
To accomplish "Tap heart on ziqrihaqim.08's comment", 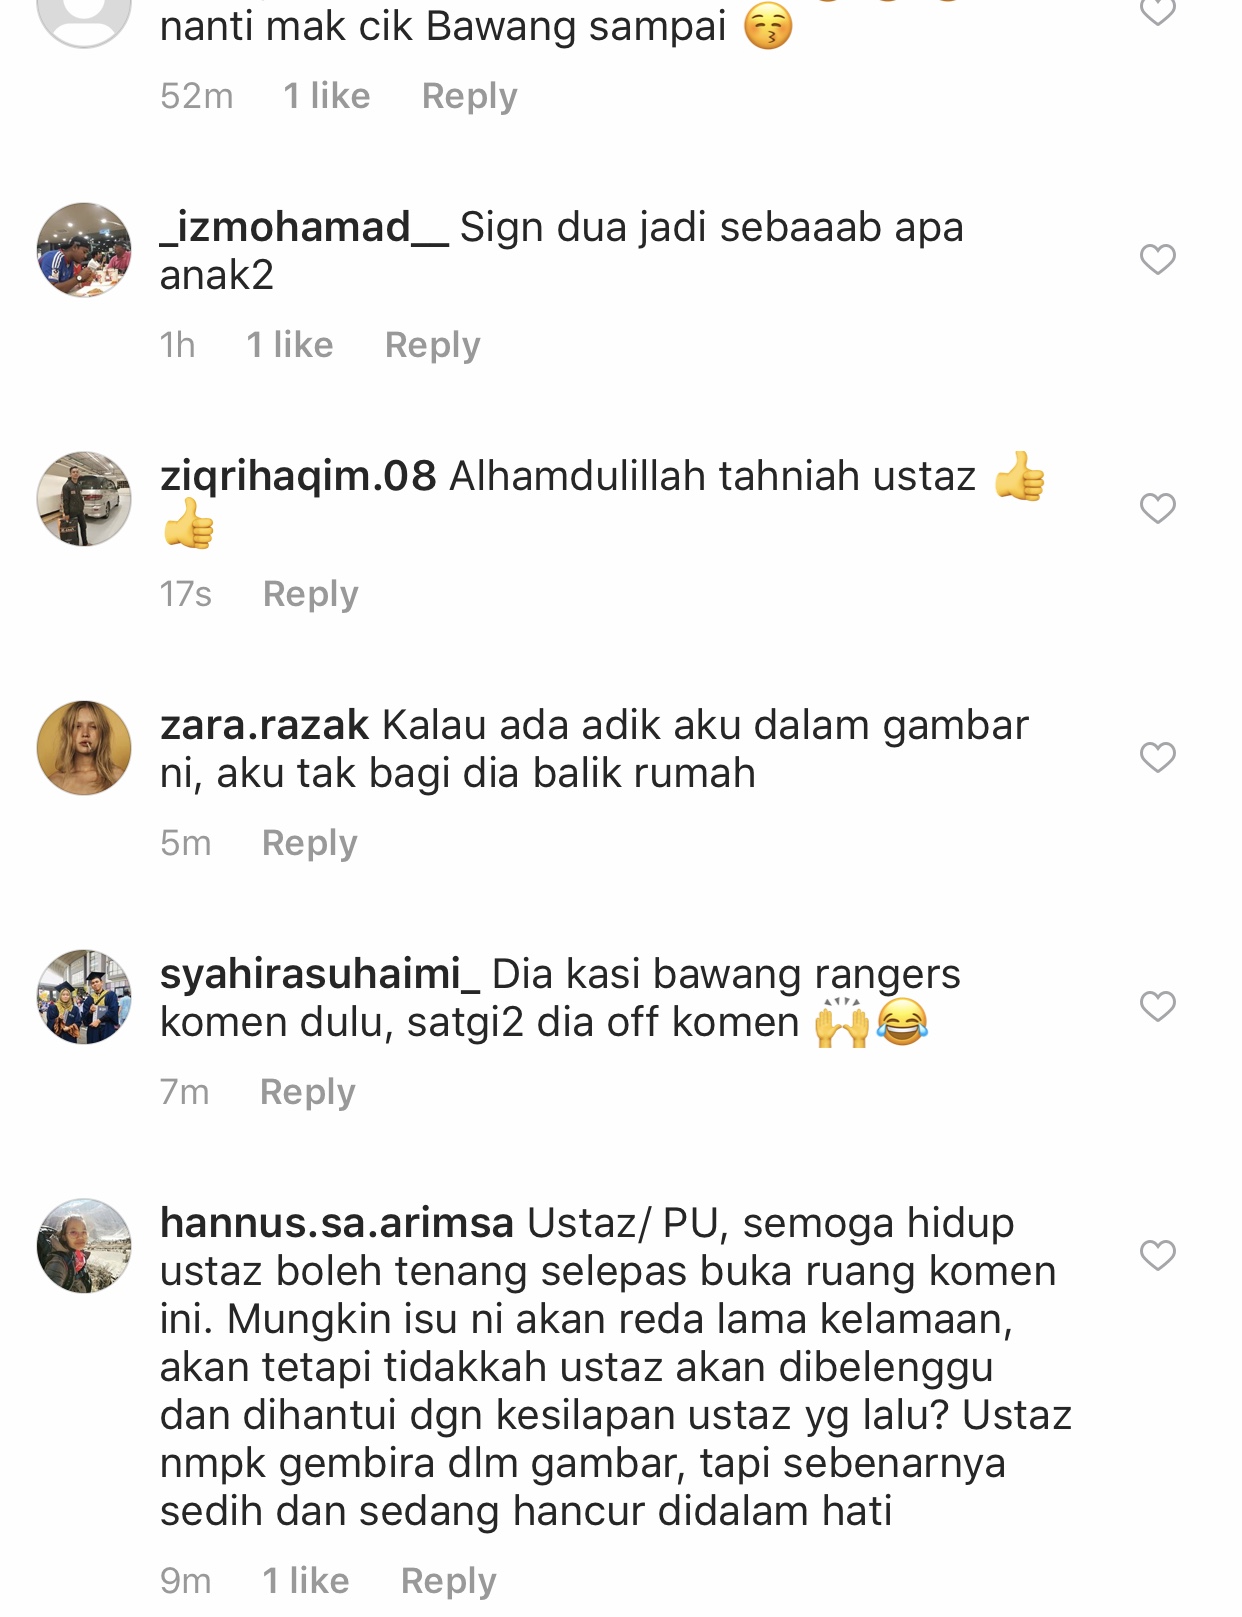I will click(x=1158, y=508).
